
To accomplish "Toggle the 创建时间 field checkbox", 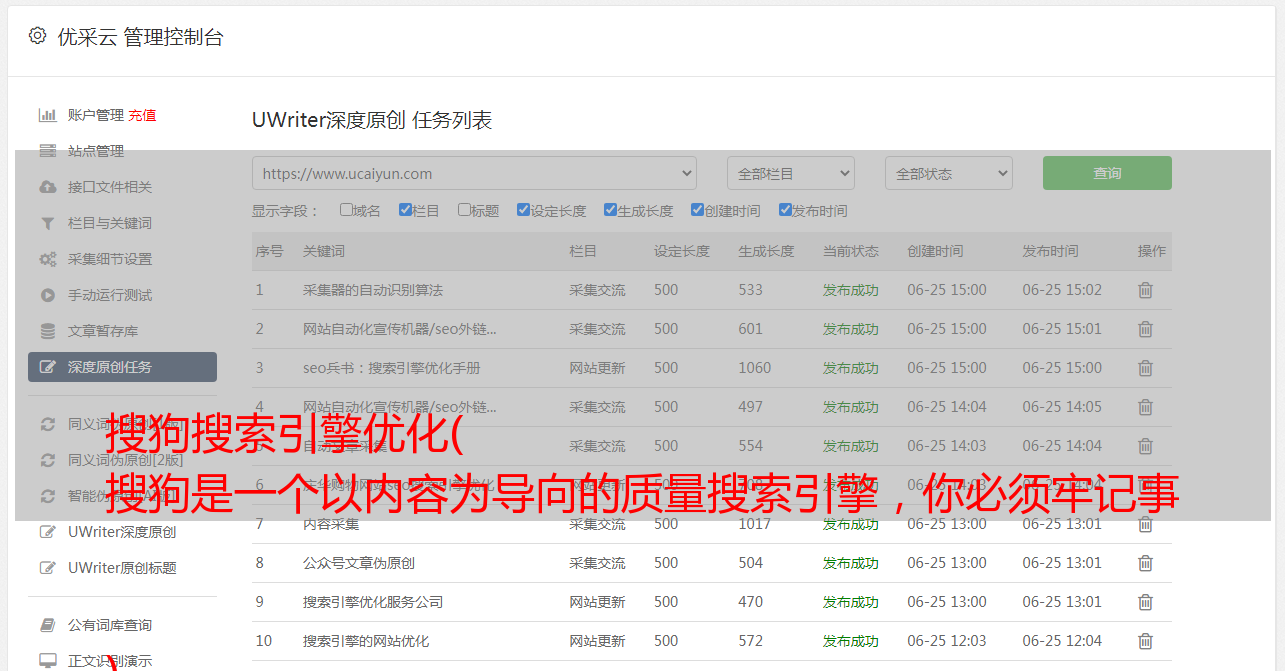I will click(x=697, y=210).
